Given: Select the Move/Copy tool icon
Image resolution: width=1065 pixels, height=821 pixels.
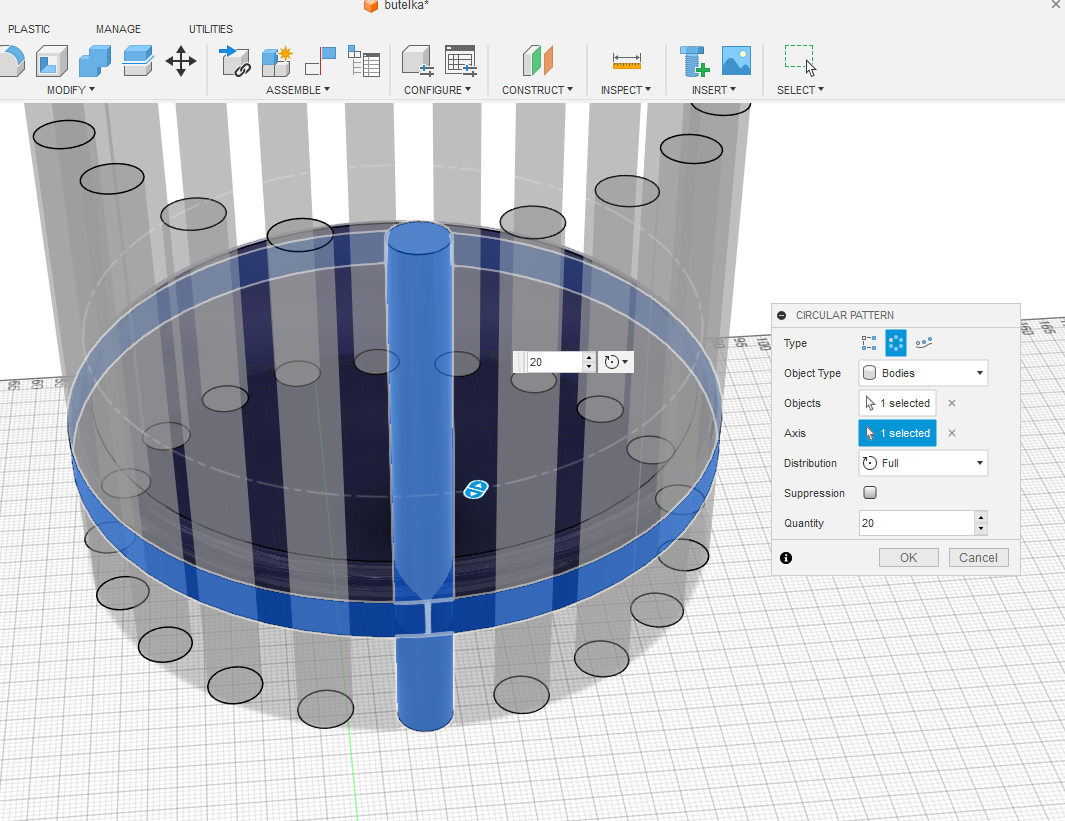Looking at the screenshot, I should click(180, 61).
